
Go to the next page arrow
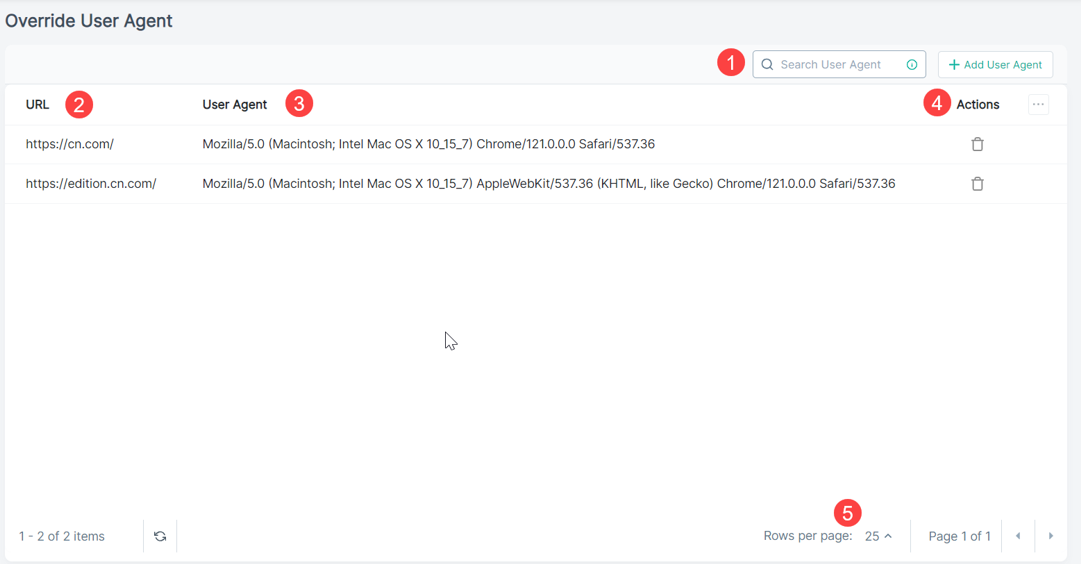coord(1051,536)
